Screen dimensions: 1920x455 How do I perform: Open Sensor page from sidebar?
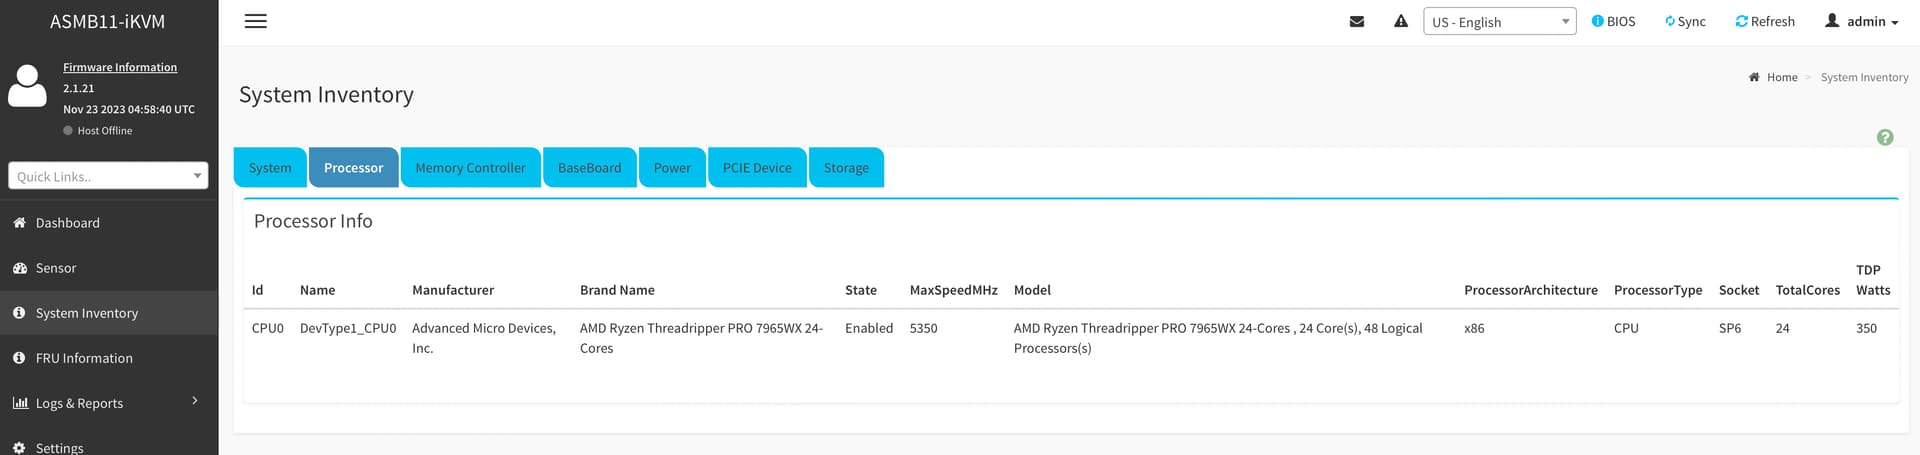[56, 268]
